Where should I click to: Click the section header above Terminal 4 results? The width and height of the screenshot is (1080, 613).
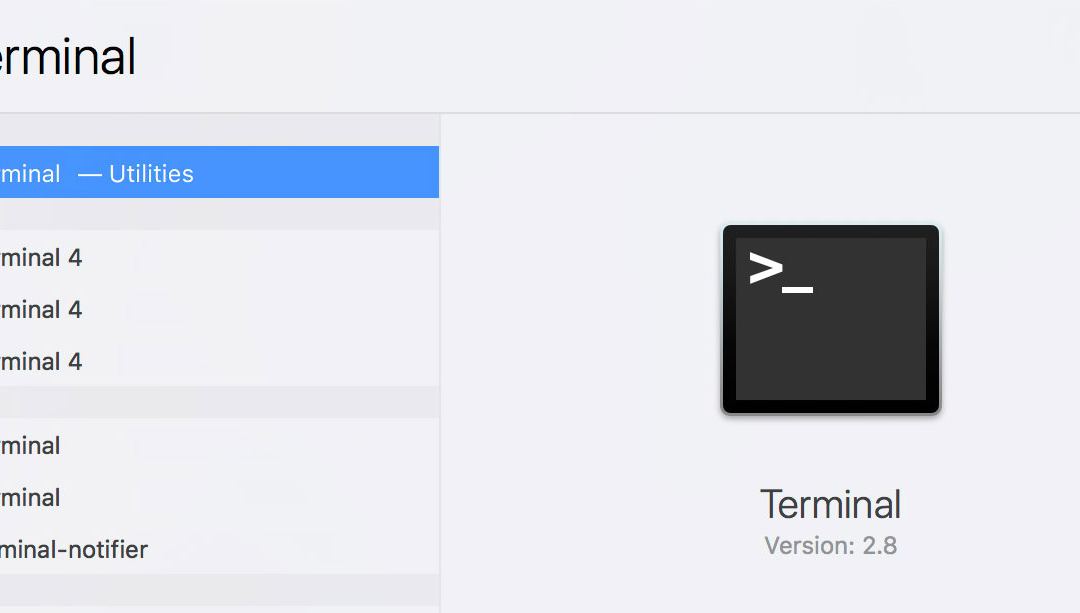click(x=220, y=214)
